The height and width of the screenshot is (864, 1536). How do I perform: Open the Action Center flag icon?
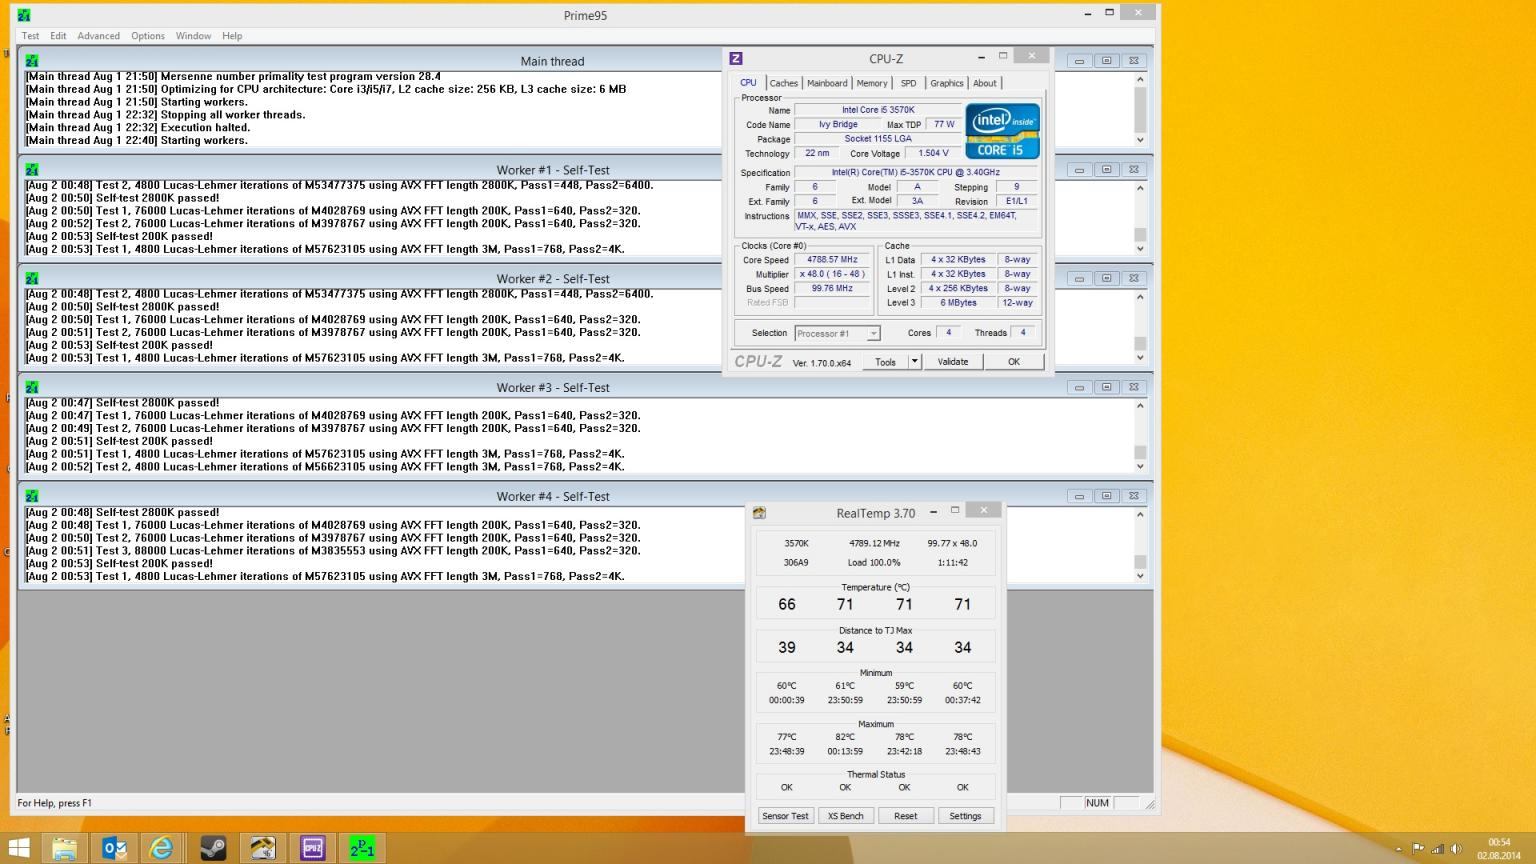point(1418,849)
